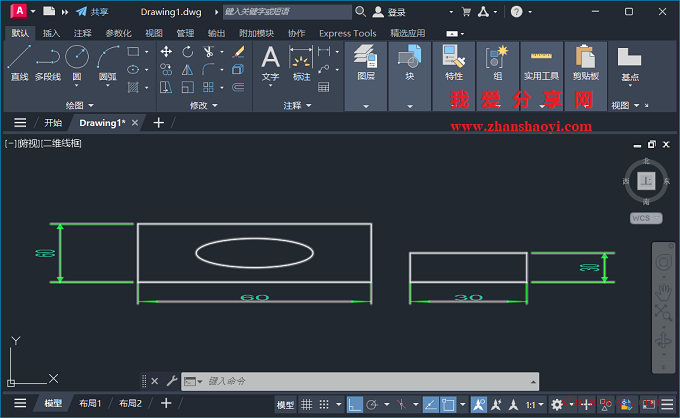Activate the Rotate tool
The width and height of the screenshot is (680, 418).
pyautogui.click(x=187, y=52)
